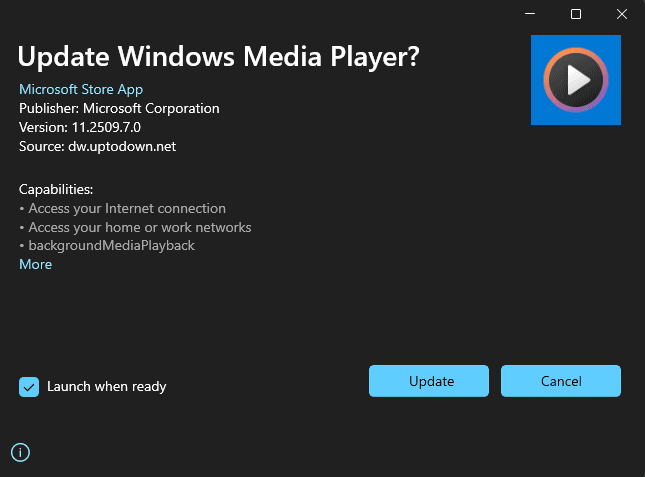The width and height of the screenshot is (645, 477).
Task: Click the 'Update Windows Media Player?' heading
Action: 219,57
